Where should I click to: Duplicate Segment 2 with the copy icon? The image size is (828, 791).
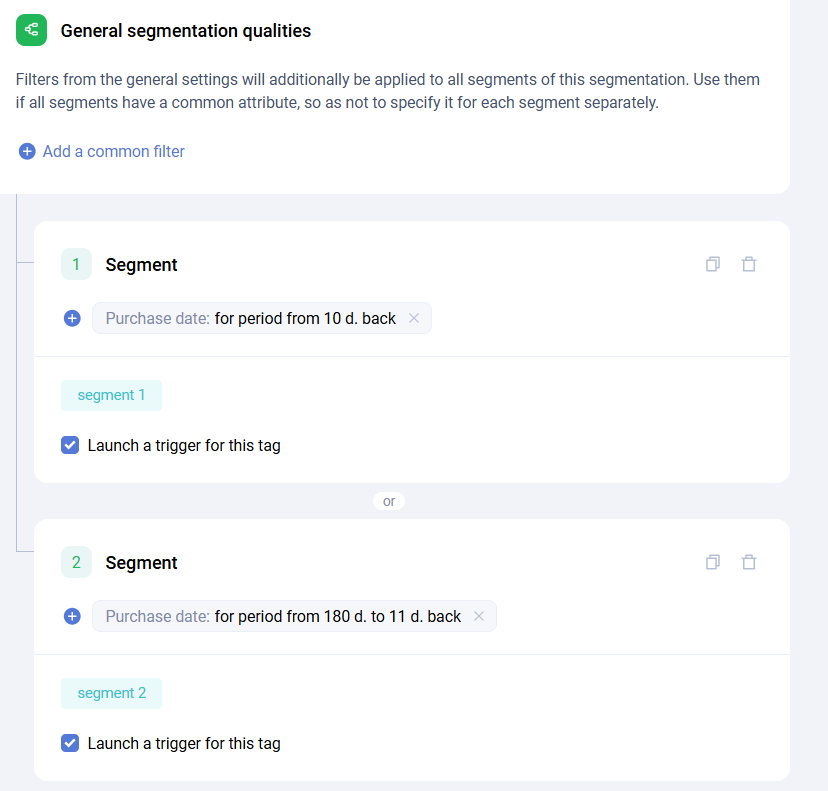713,563
